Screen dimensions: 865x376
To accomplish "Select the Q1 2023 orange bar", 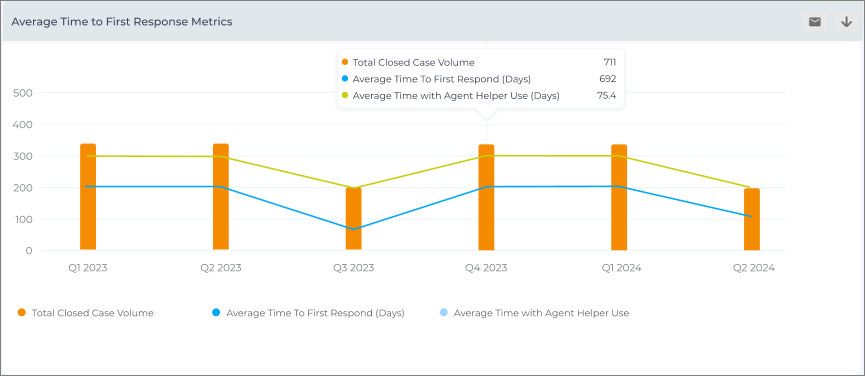I will pos(88,197).
